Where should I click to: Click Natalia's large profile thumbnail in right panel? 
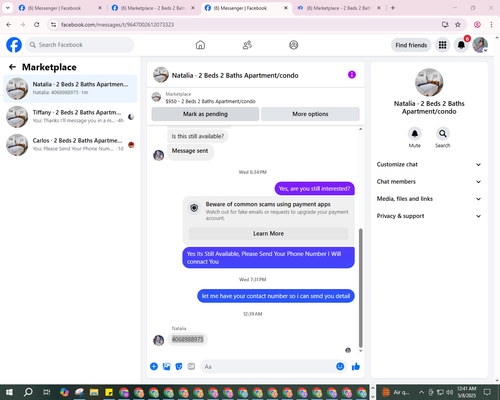pyautogui.click(x=429, y=83)
